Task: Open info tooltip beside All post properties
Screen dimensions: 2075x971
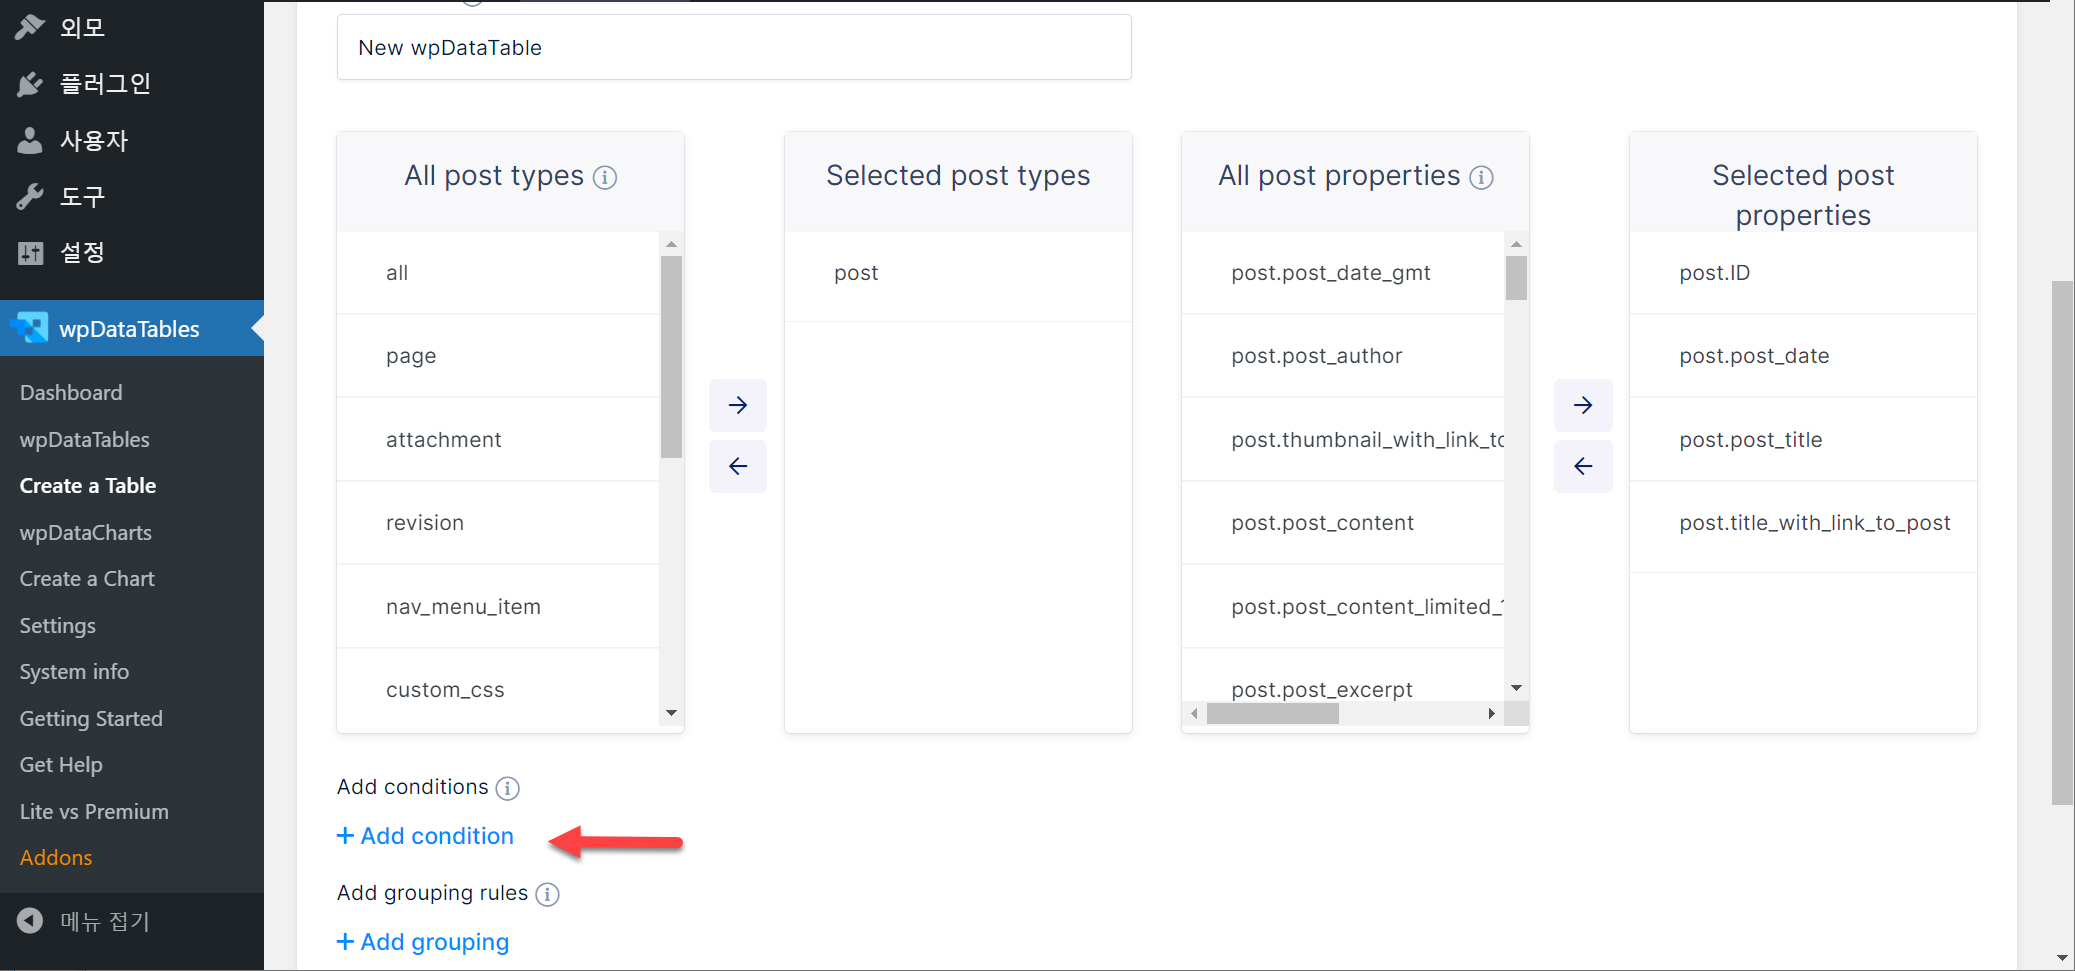Action: (x=1482, y=177)
